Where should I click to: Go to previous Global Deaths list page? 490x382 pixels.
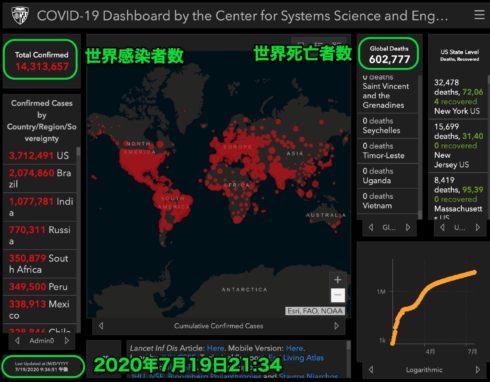(x=371, y=228)
